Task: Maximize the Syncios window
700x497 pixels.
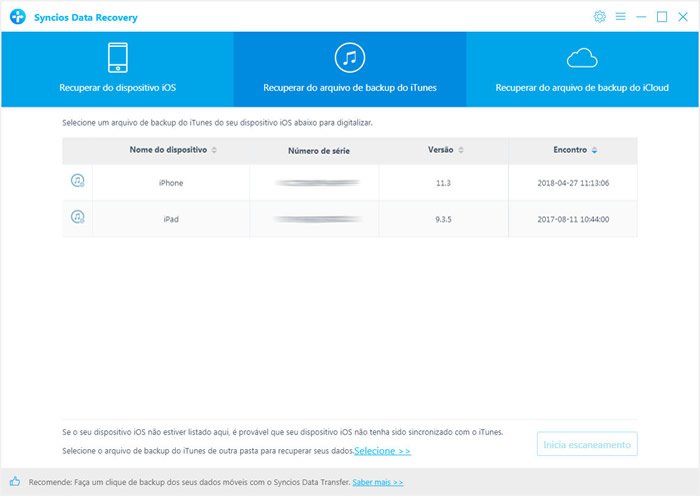Action: (662, 17)
